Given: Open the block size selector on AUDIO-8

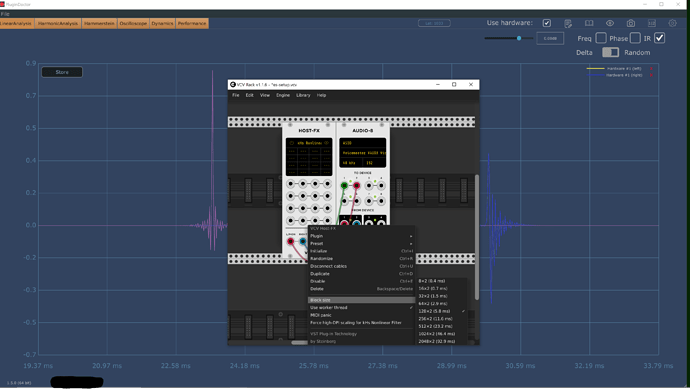Looking at the screenshot, I should 374,163.
